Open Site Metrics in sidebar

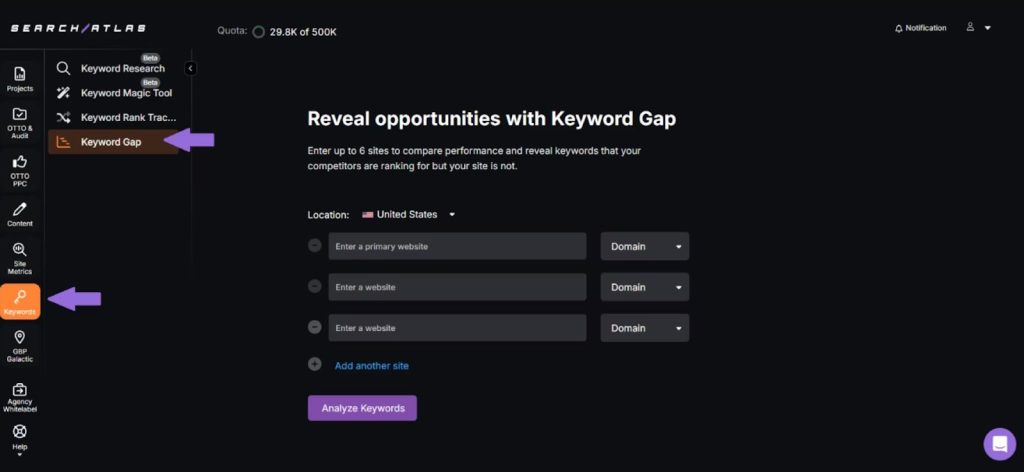[20, 258]
